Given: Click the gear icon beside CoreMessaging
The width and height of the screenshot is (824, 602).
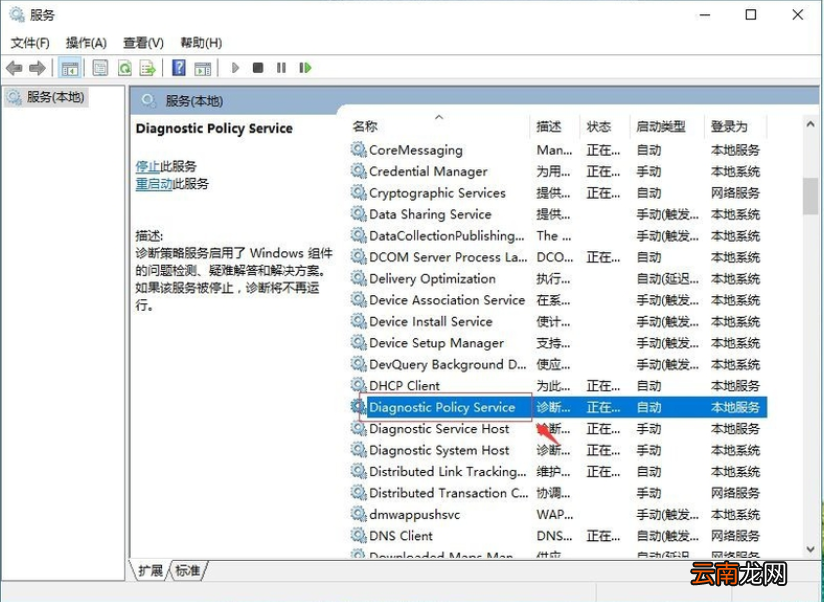Looking at the screenshot, I should pos(358,150).
